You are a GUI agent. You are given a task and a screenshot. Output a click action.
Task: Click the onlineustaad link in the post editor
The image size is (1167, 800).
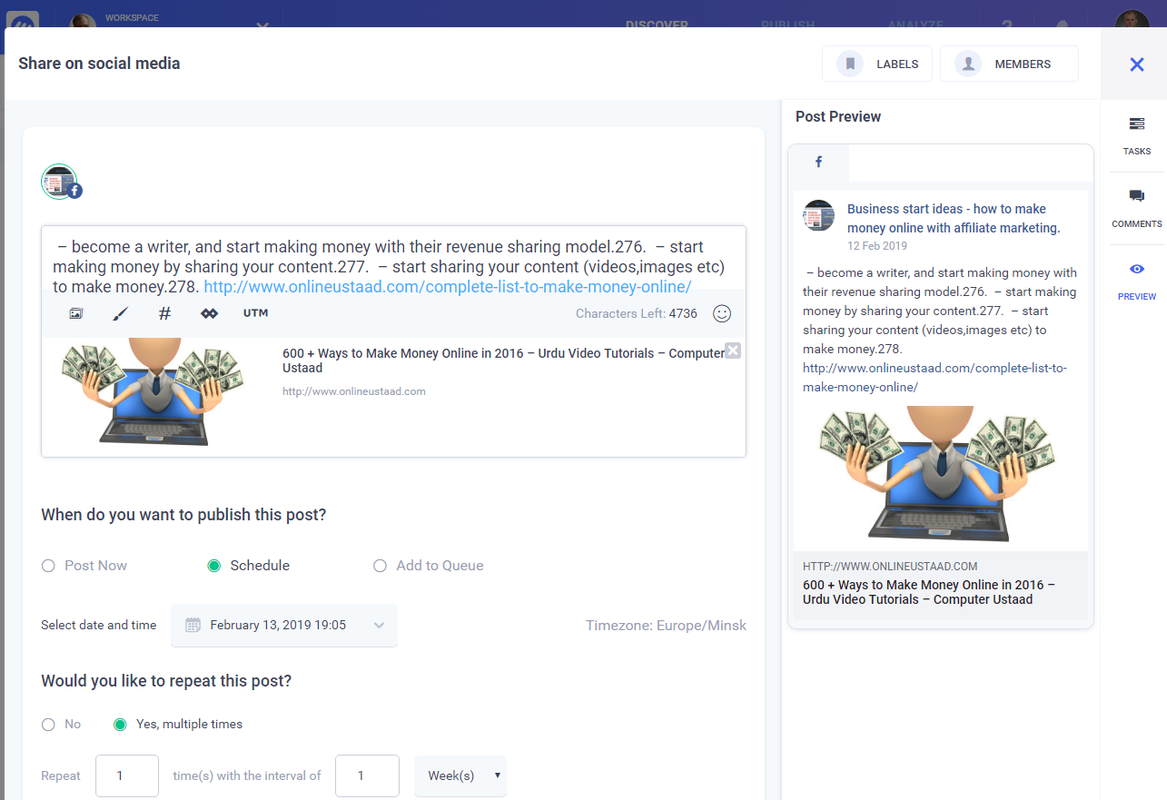[447, 287]
